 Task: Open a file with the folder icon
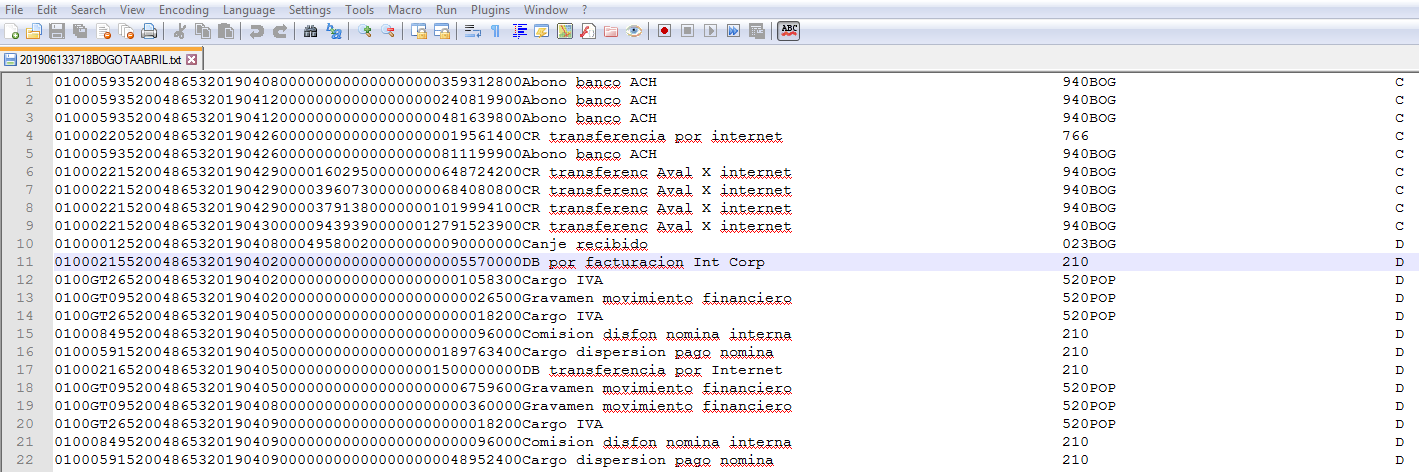click(x=35, y=31)
